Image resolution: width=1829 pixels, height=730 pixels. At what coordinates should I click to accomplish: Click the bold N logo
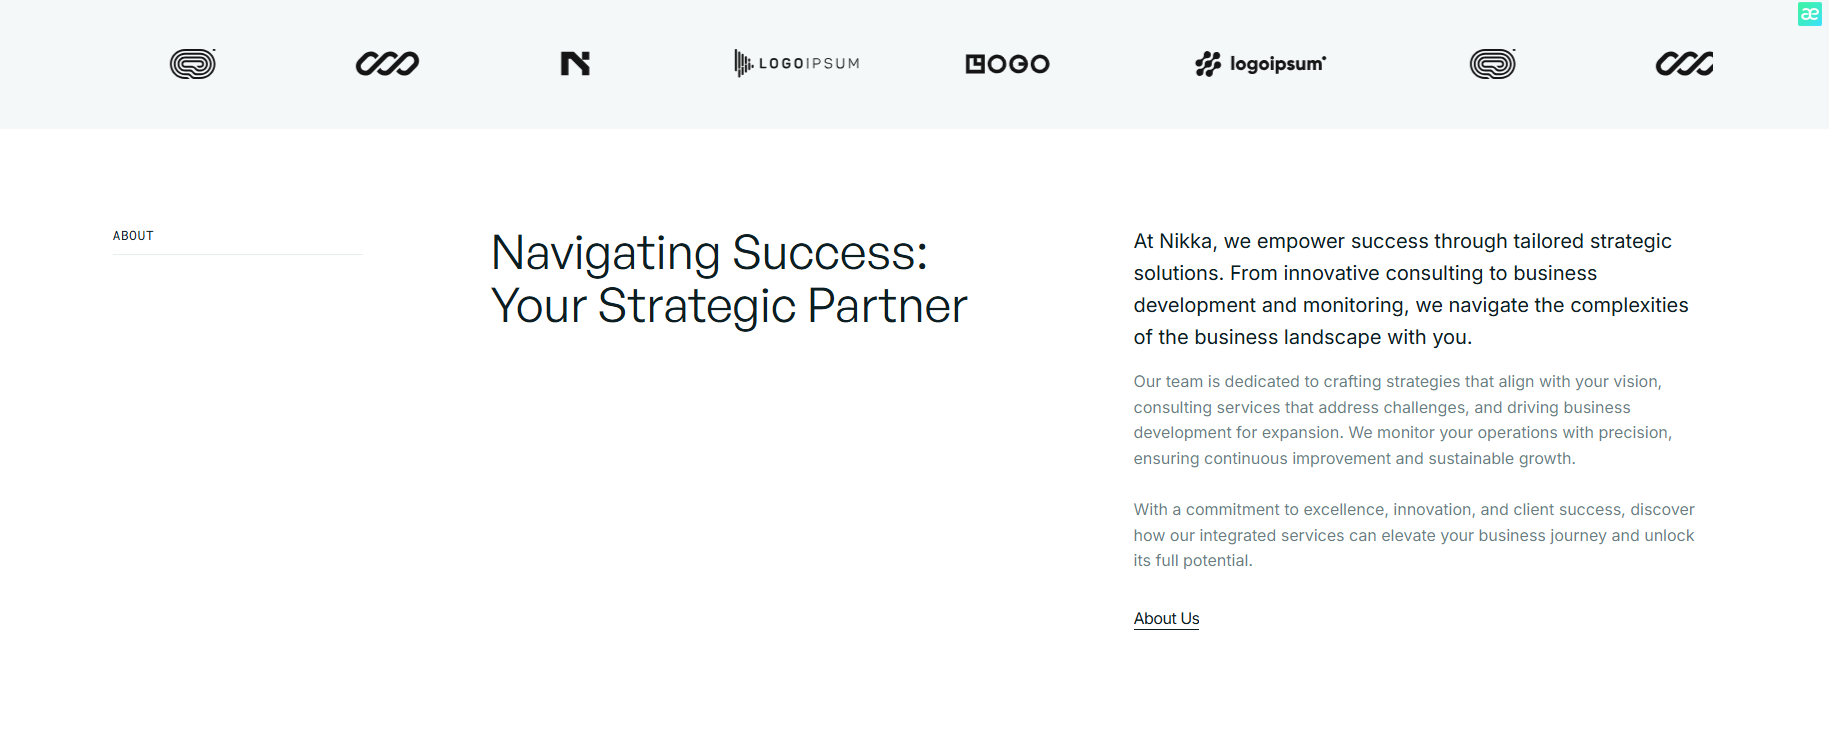(575, 64)
